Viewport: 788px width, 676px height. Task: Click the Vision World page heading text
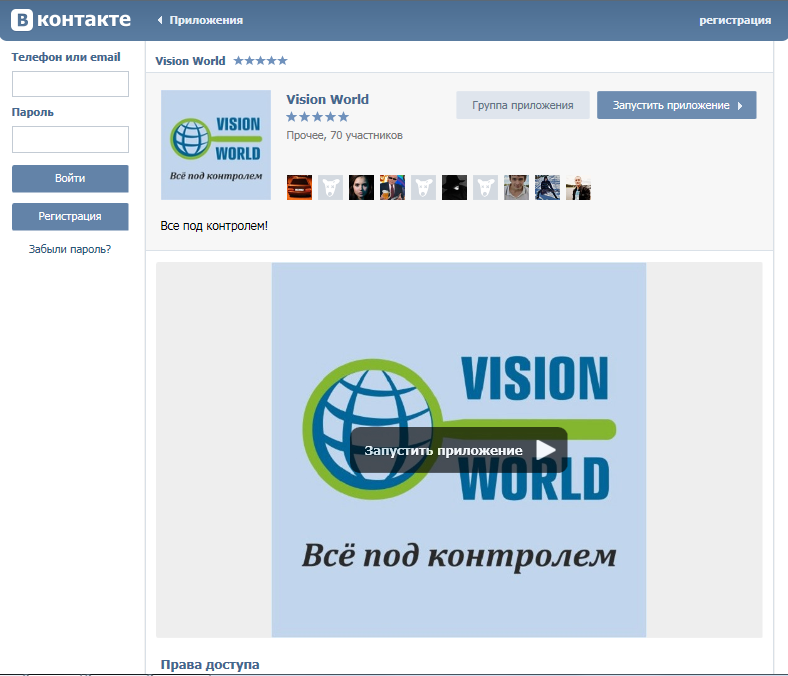point(190,61)
